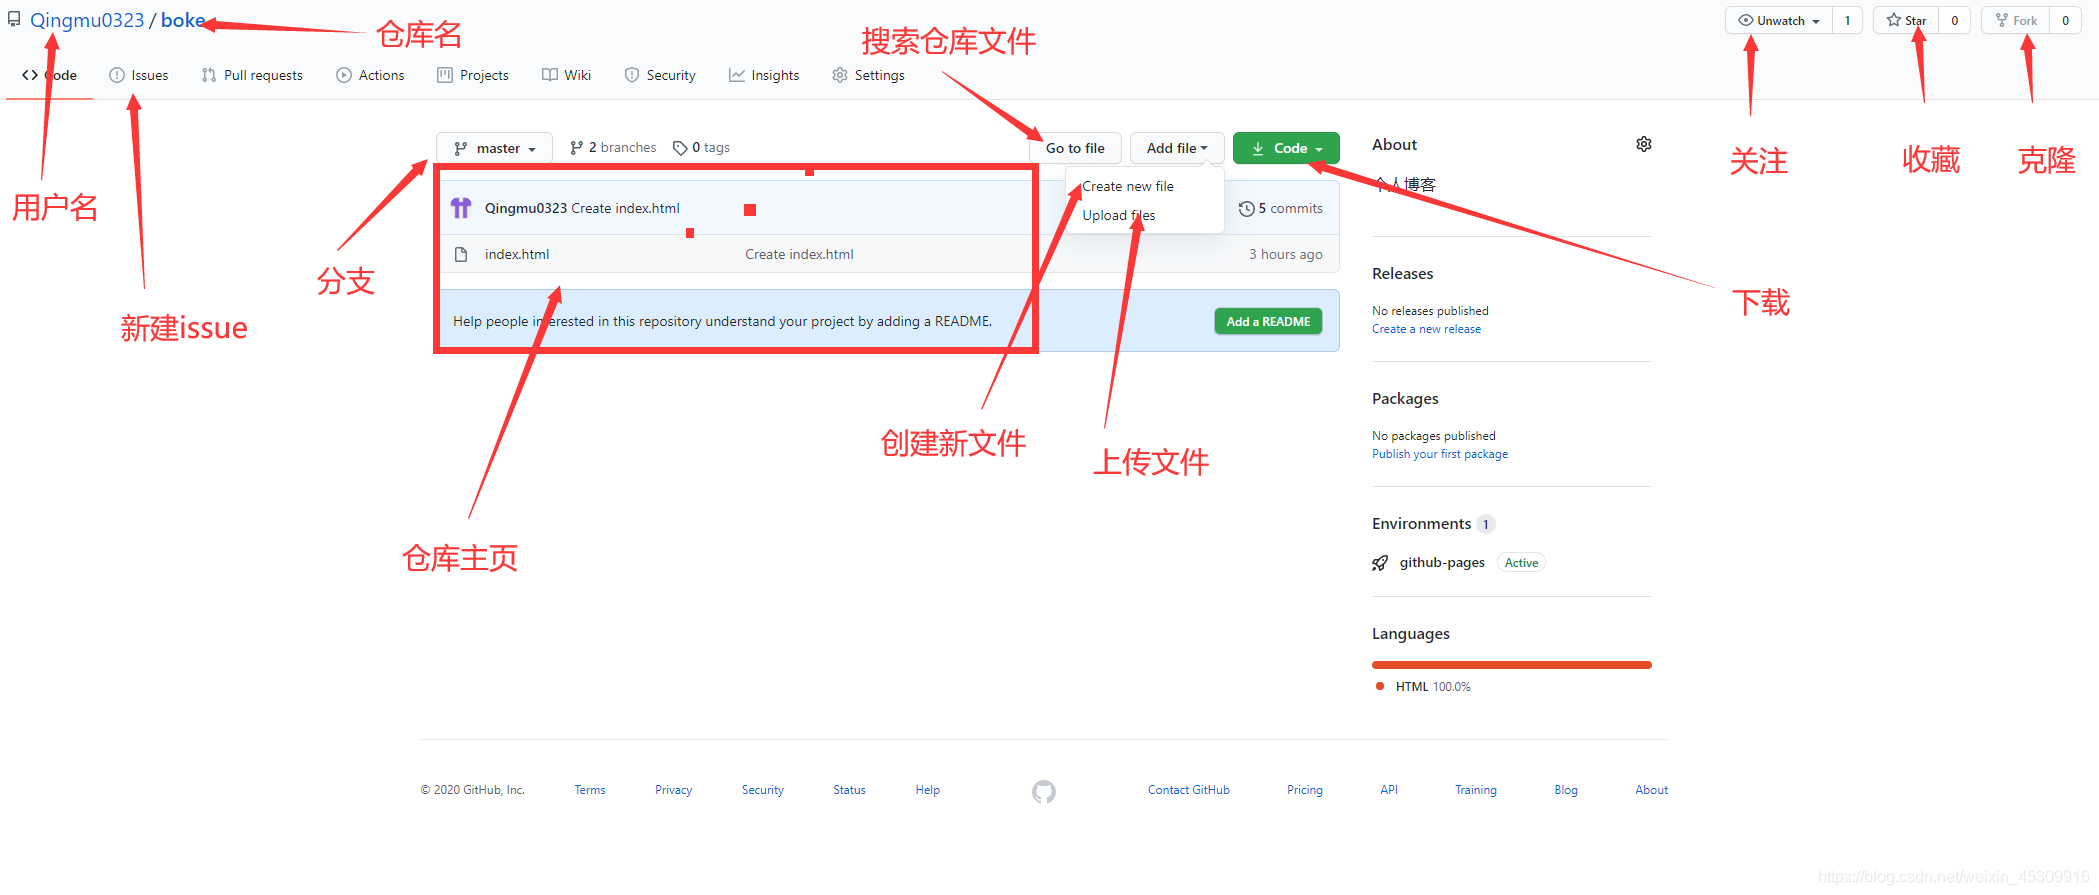Edit About details via gear icon
The image size is (2099, 895).
[x=1644, y=144]
